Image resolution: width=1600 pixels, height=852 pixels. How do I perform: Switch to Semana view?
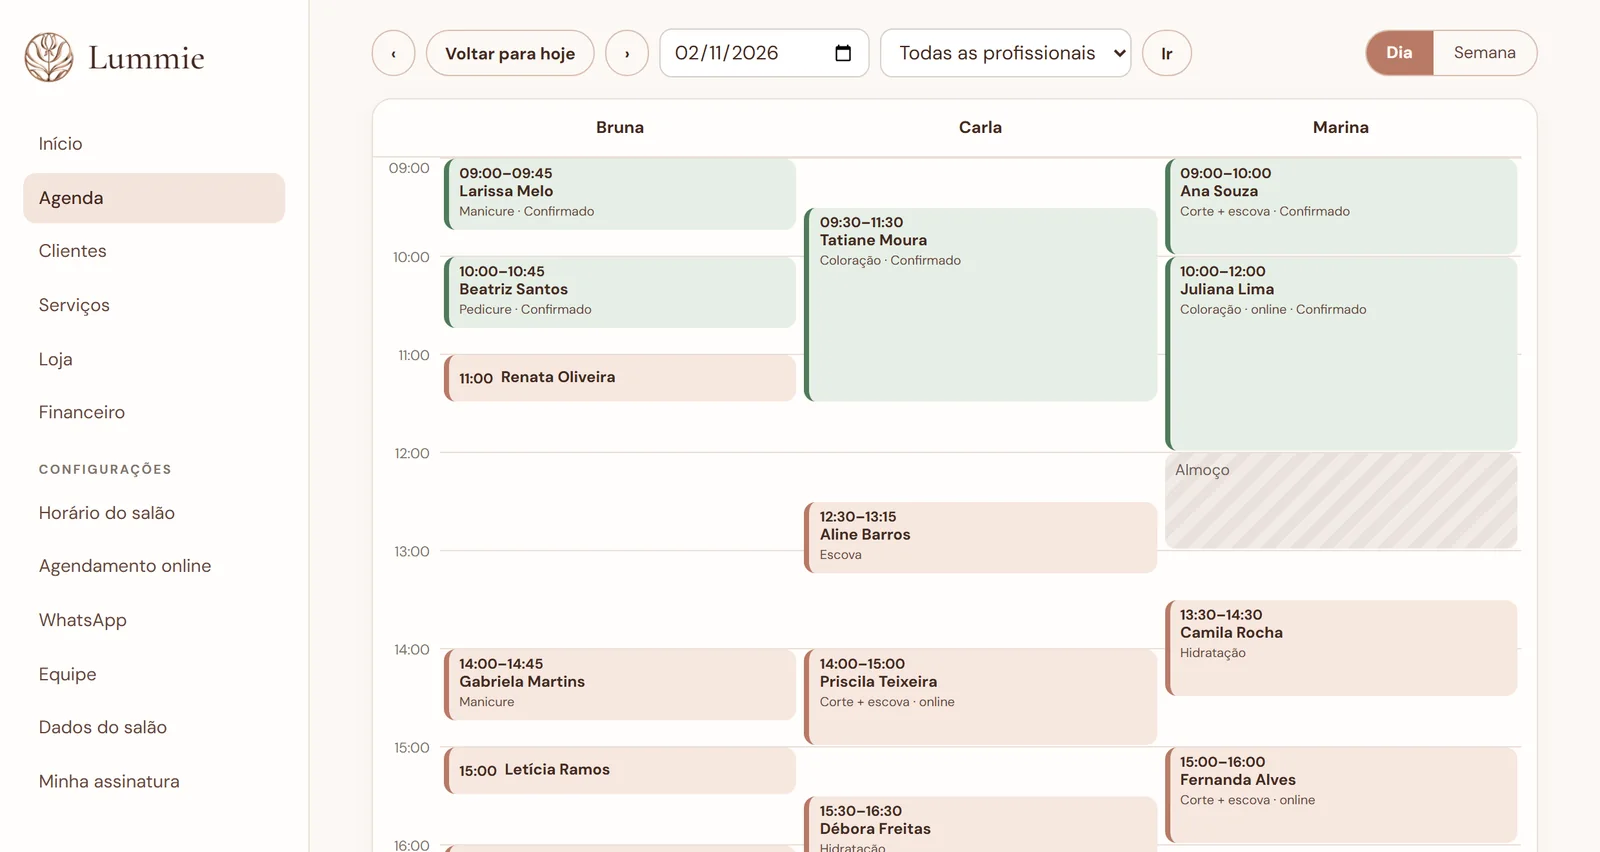1485,53
